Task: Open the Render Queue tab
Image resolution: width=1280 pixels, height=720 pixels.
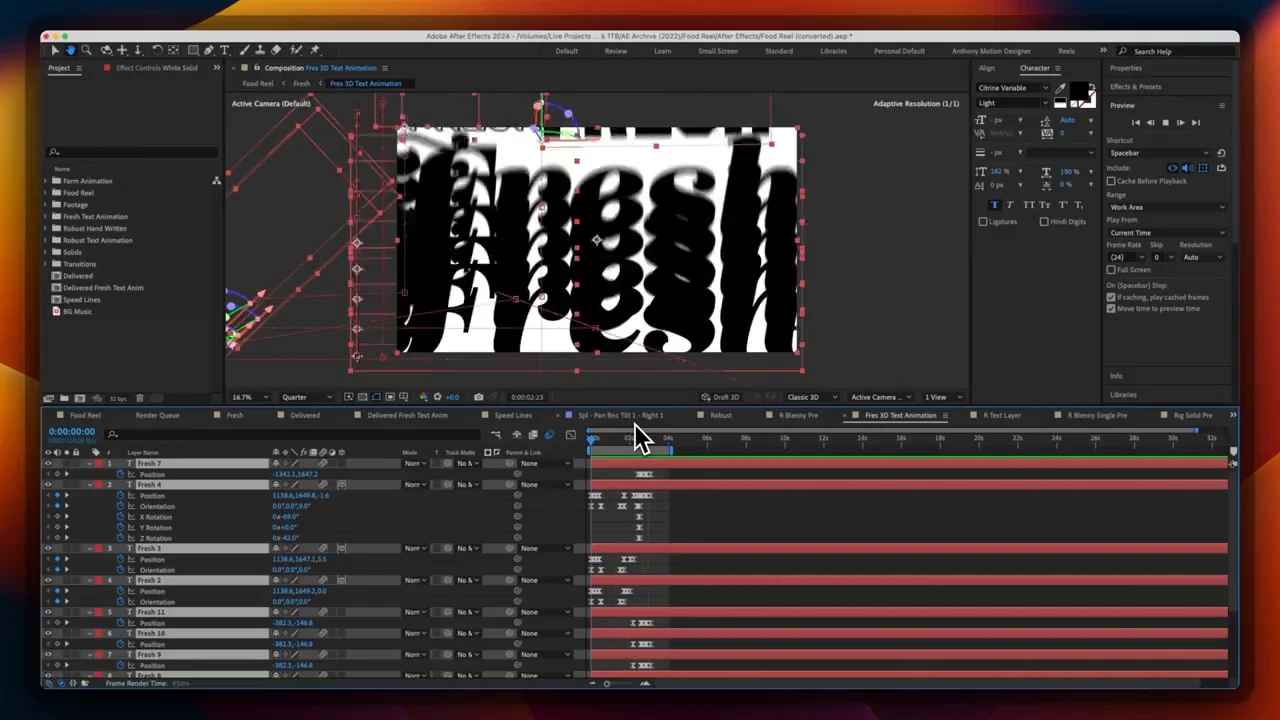Action: click(x=157, y=415)
